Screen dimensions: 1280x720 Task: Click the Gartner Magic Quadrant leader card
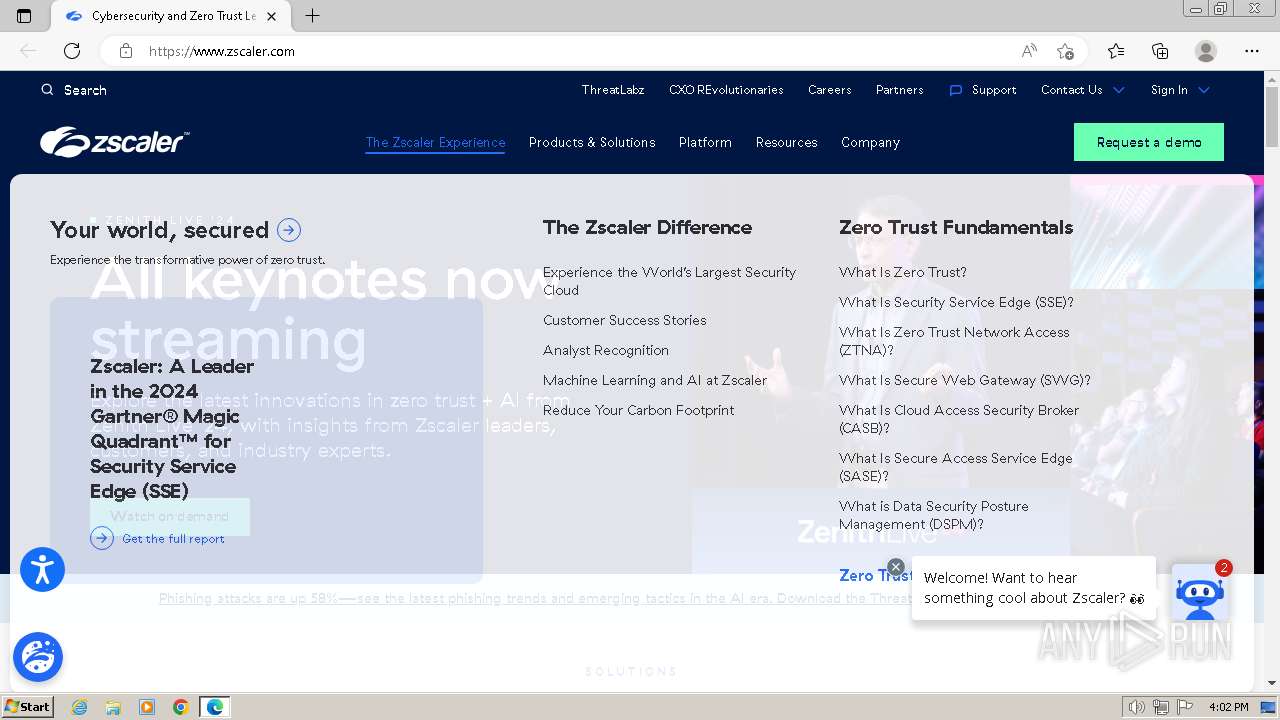click(x=266, y=440)
